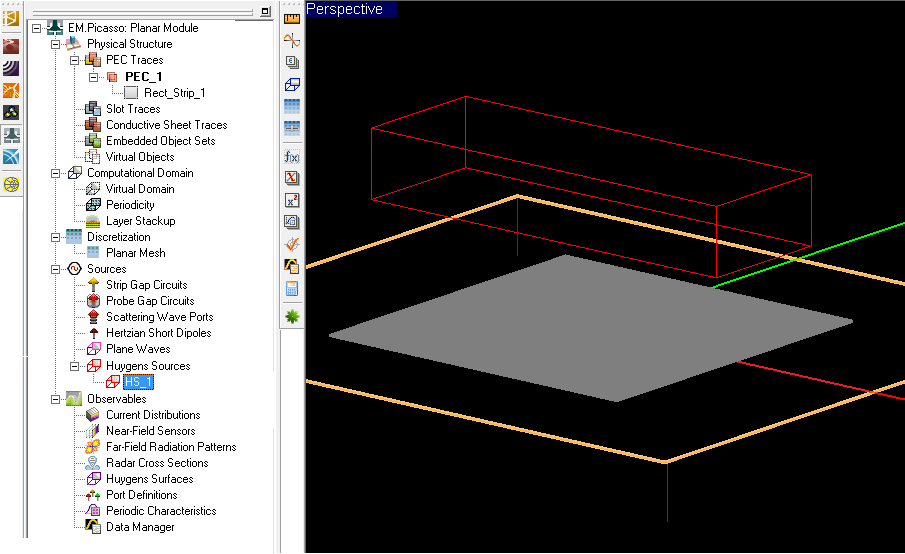Collapse the Physical Structure tree node

pyautogui.click(x=56, y=44)
